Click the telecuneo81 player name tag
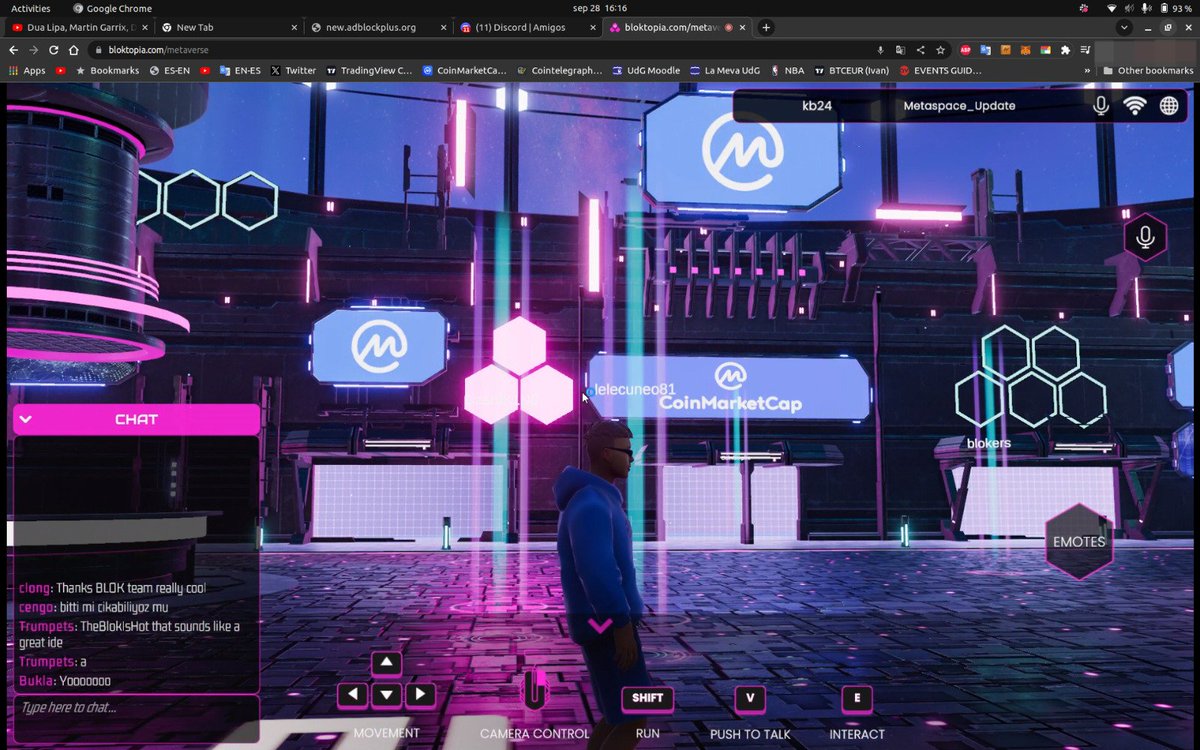The height and width of the screenshot is (750, 1200). 636,389
